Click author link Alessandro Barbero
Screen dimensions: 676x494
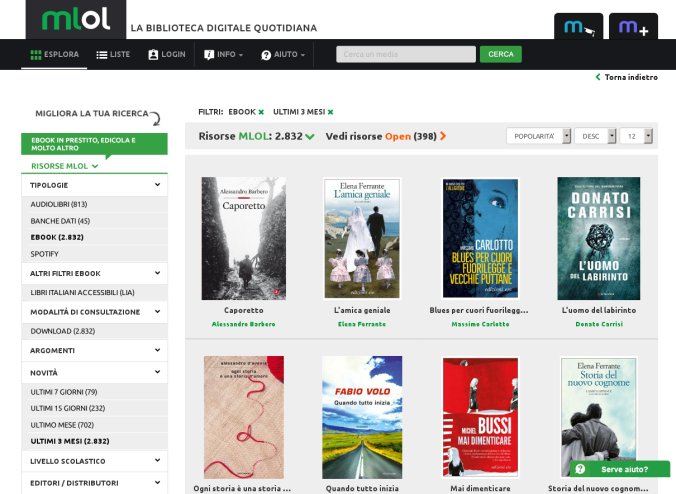click(x=244, y=324)
